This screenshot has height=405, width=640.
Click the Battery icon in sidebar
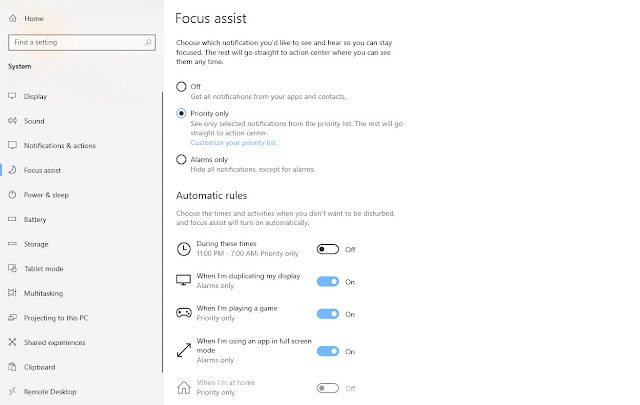click(x=12, y=219)
